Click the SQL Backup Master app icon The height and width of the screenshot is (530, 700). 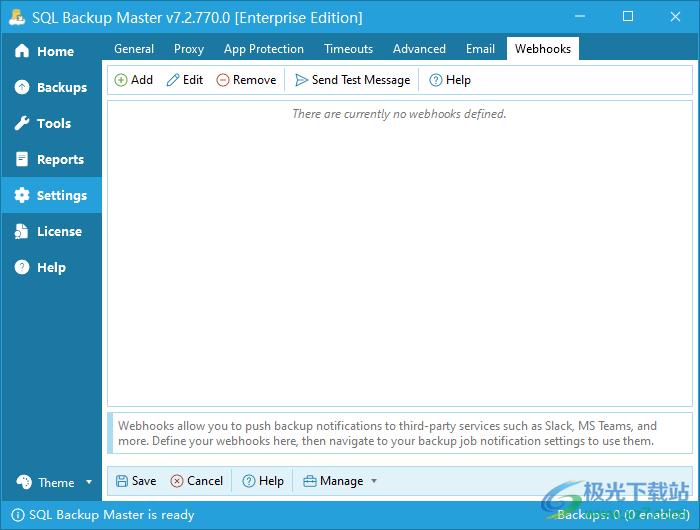pyautogui.click(x=17, y=17)
